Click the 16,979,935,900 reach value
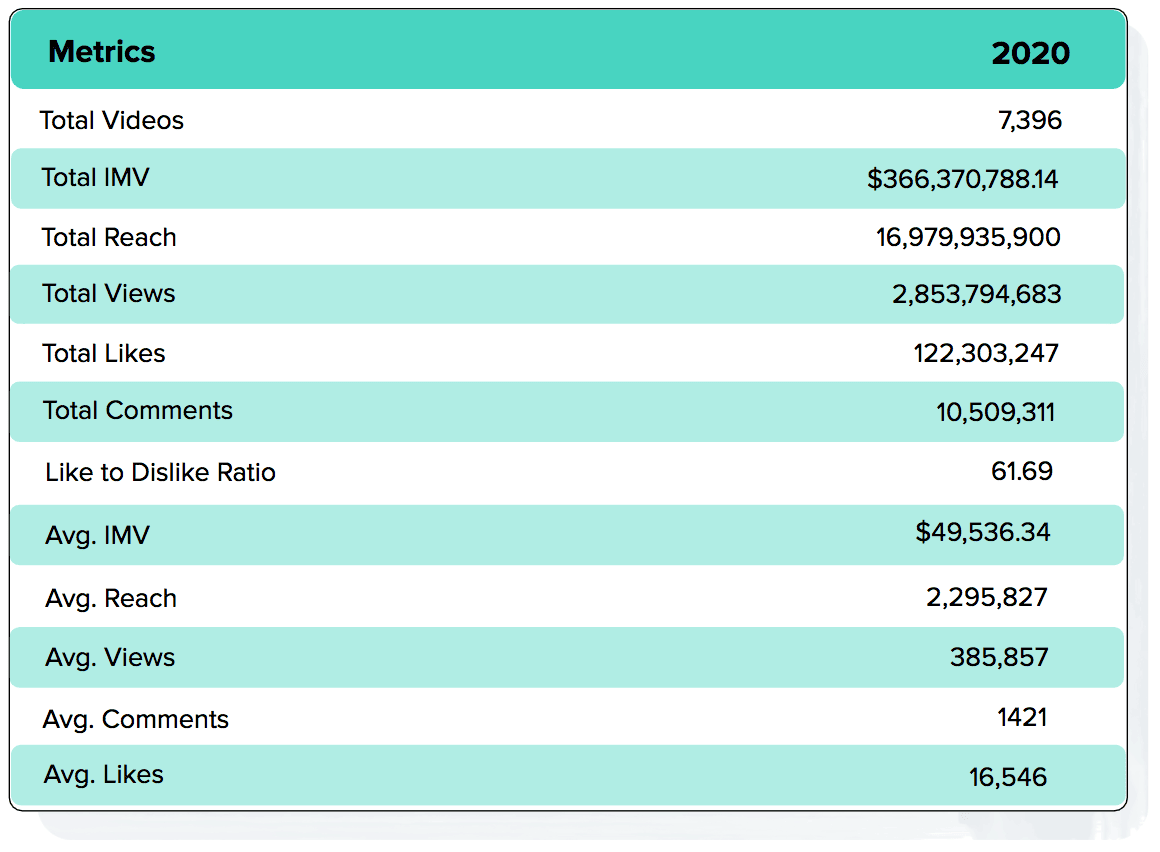Viewport: 1160px width, 852px height. pos(968,238)
